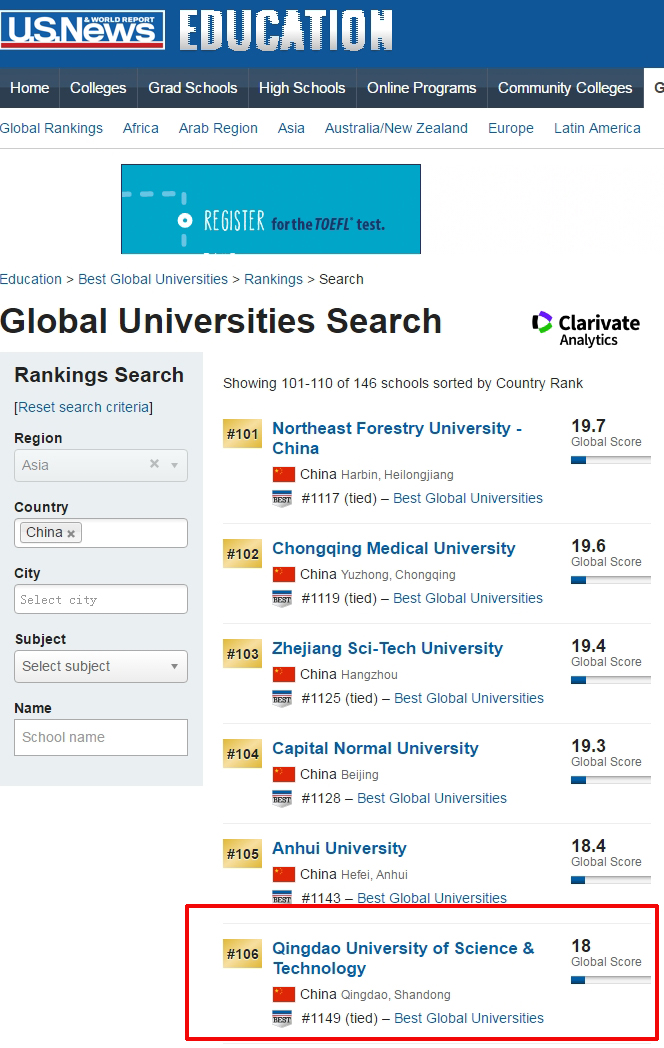
Task: Click the School name input field
Action: point(101,737)
